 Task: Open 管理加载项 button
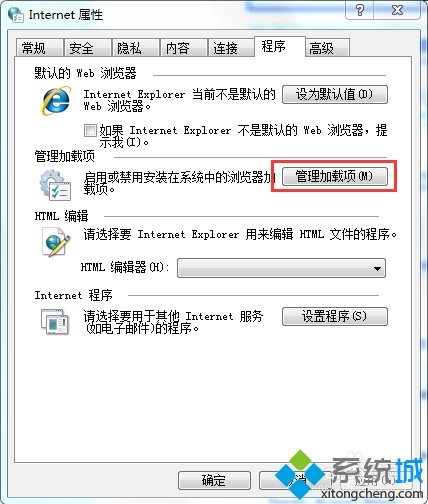click(335, 176)
